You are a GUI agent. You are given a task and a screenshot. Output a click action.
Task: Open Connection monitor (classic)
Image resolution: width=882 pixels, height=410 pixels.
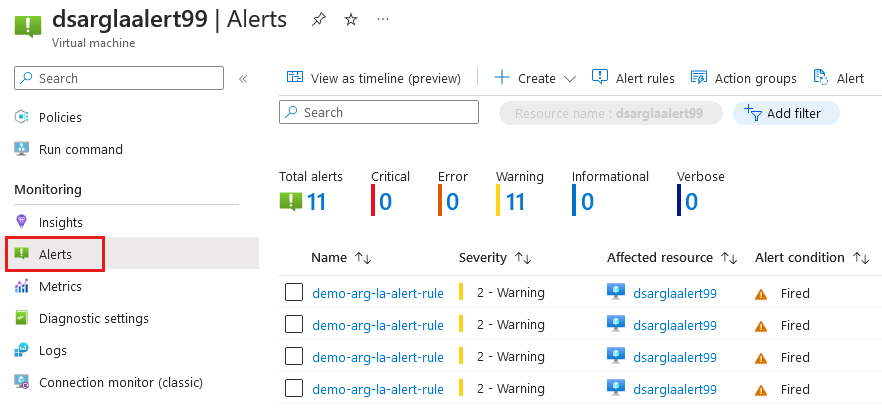click(x=120, y=383)
